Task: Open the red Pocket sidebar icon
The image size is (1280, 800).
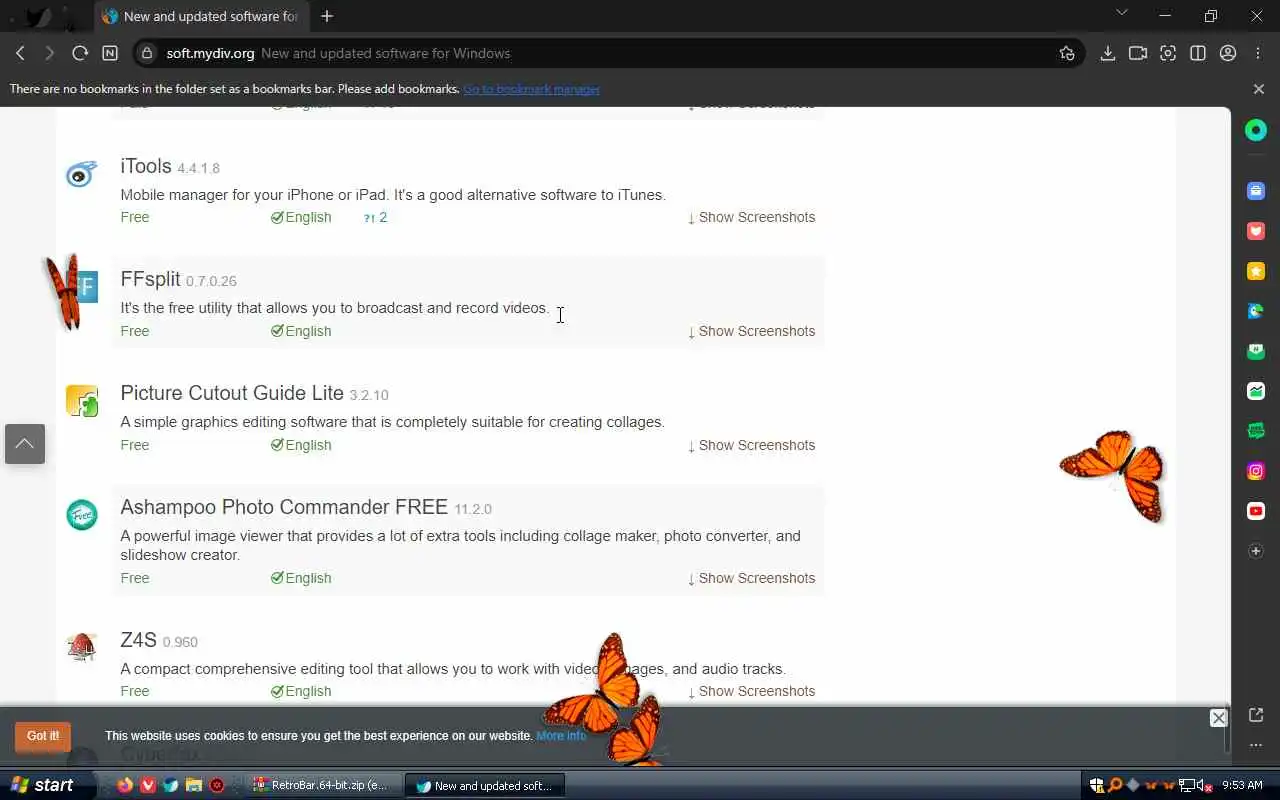Action: (x=1256, y=231)
